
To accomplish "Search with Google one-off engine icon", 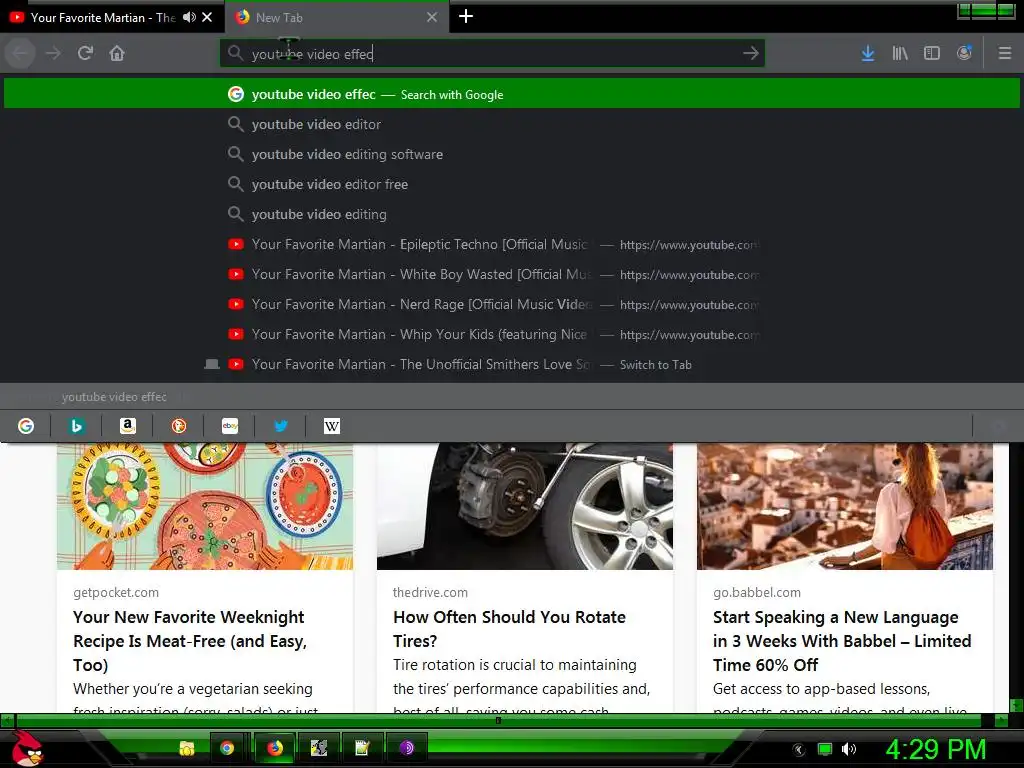I will pyautogui.click(x=26, y=426).
